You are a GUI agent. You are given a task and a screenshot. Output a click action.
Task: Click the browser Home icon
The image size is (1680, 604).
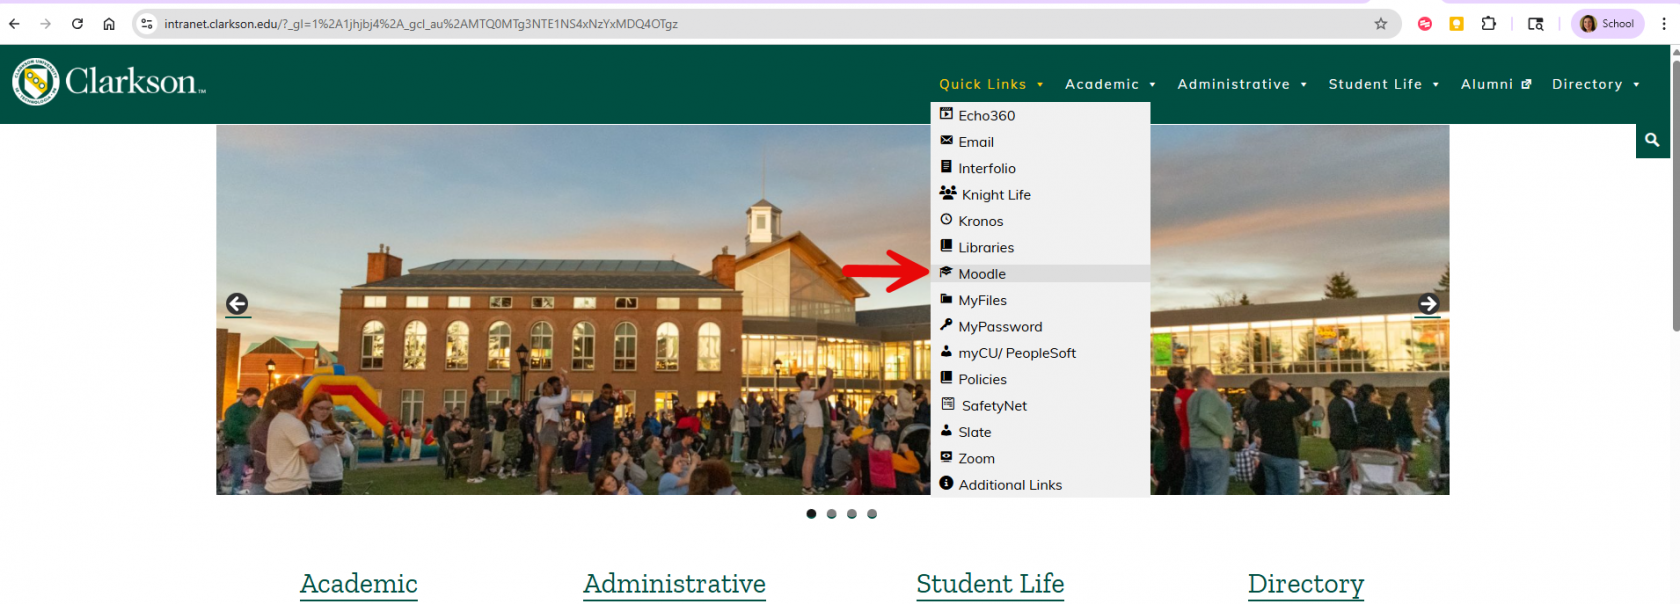(x=109, y=24)
